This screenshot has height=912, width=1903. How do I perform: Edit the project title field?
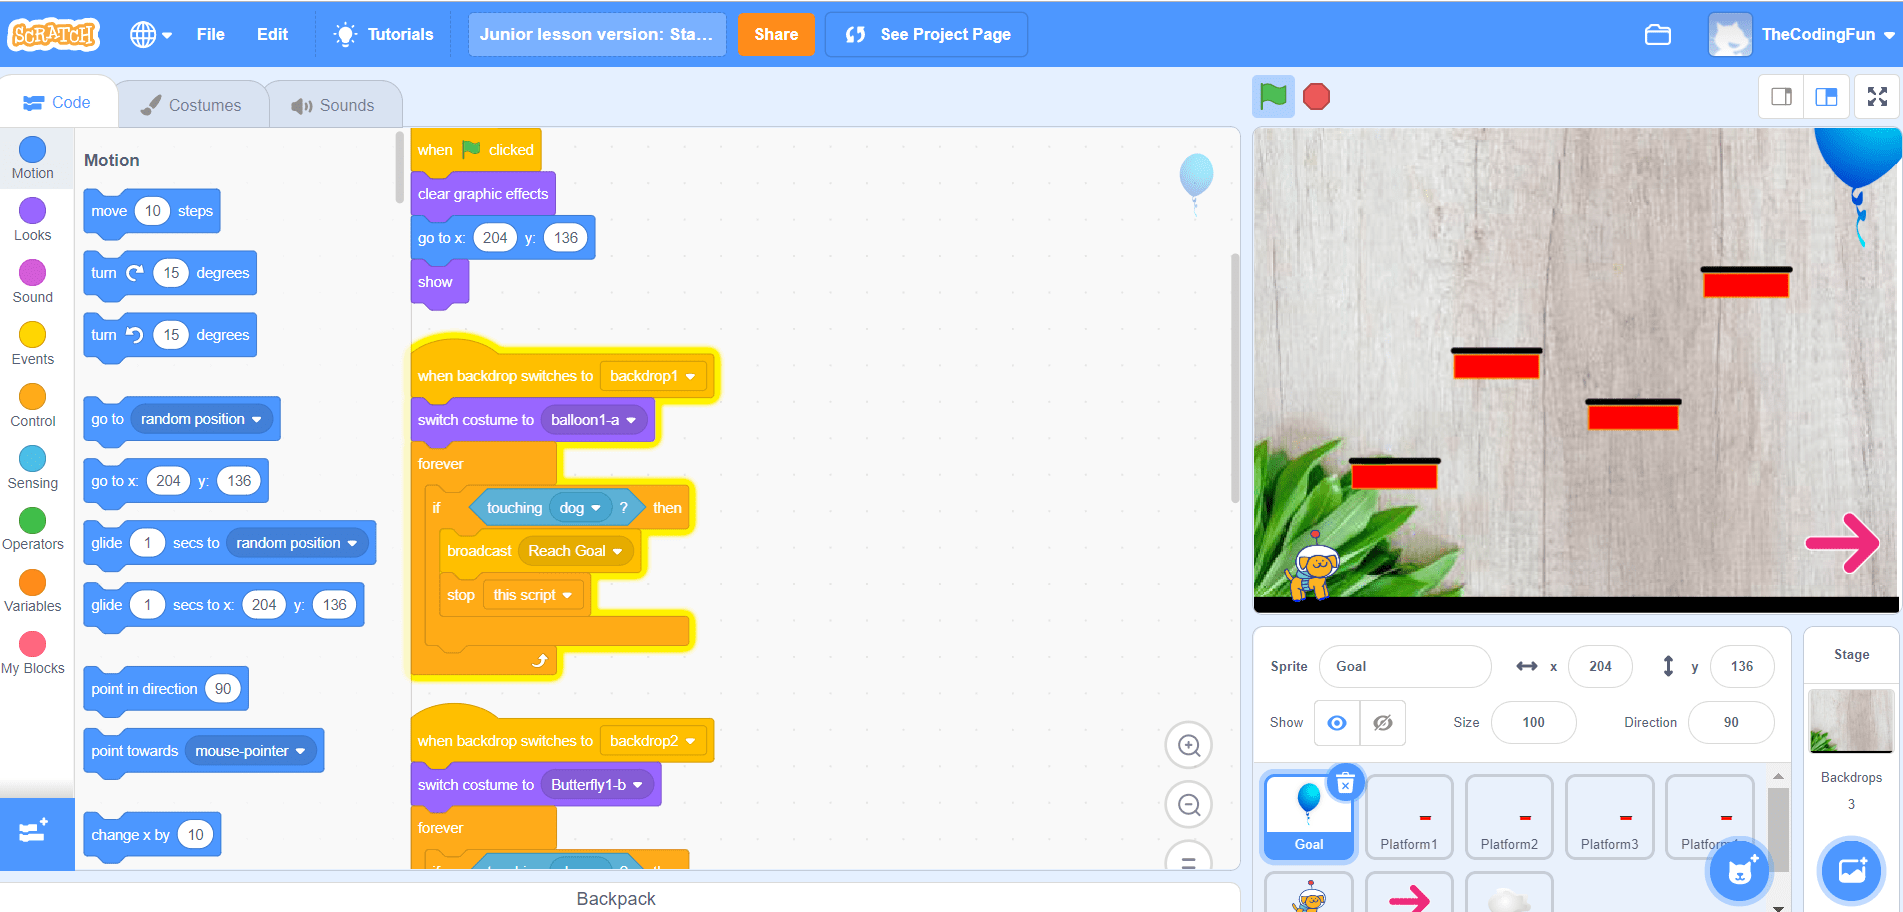(x=597, y=34)
